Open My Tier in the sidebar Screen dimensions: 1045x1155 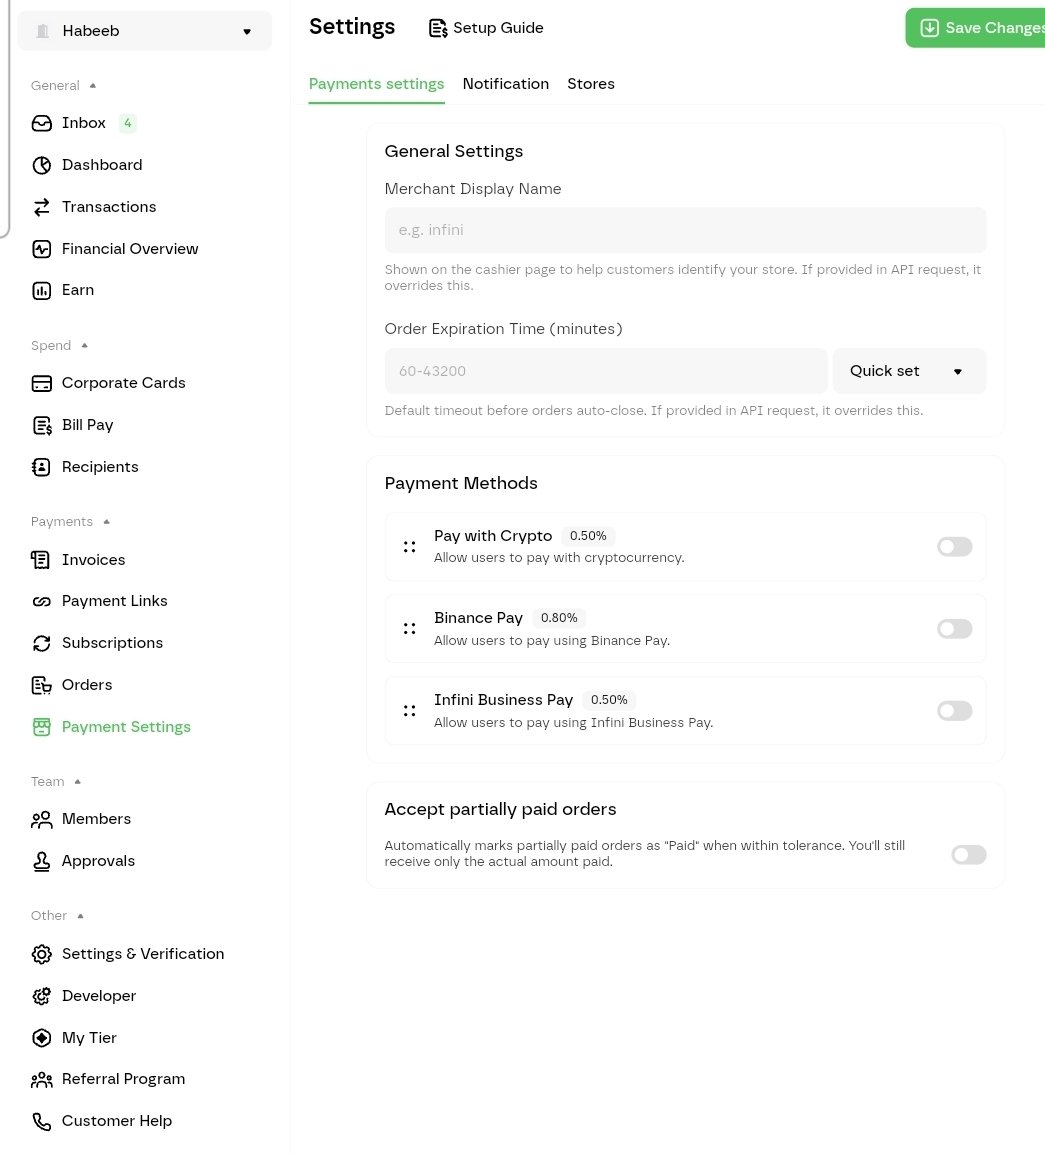(x=89, y=1038)
